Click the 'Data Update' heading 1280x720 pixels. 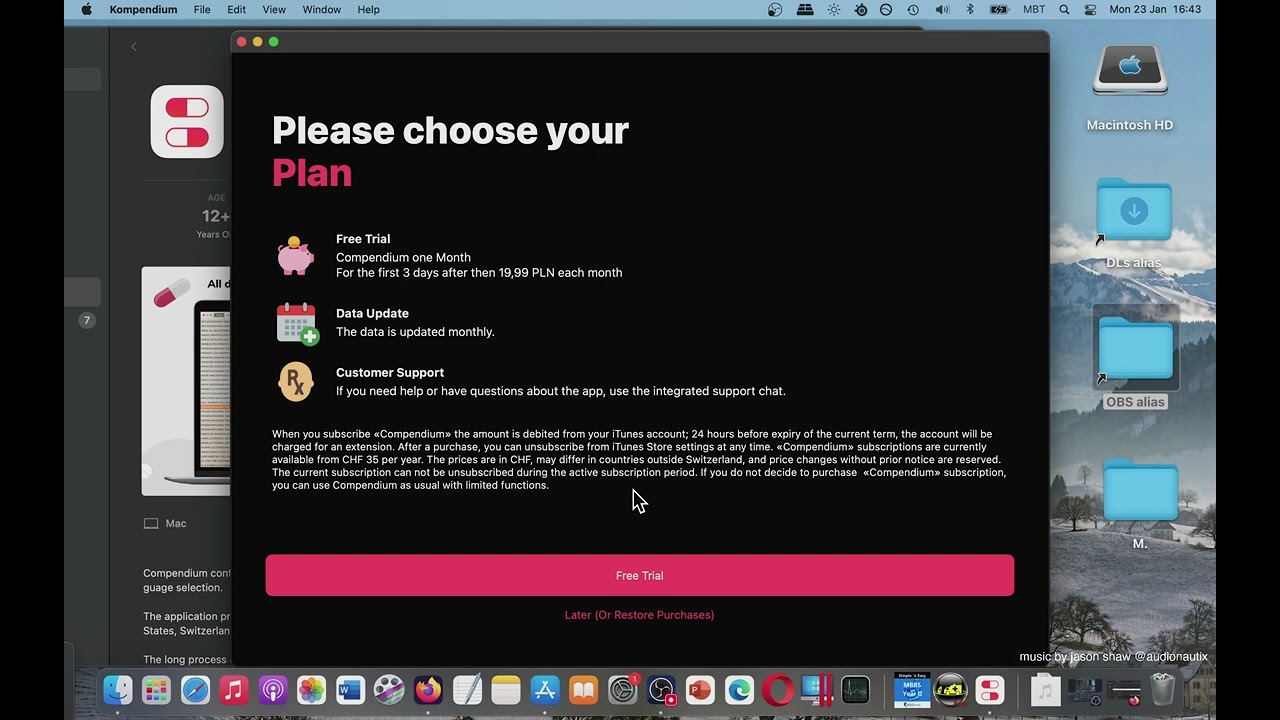pos(372,313)
